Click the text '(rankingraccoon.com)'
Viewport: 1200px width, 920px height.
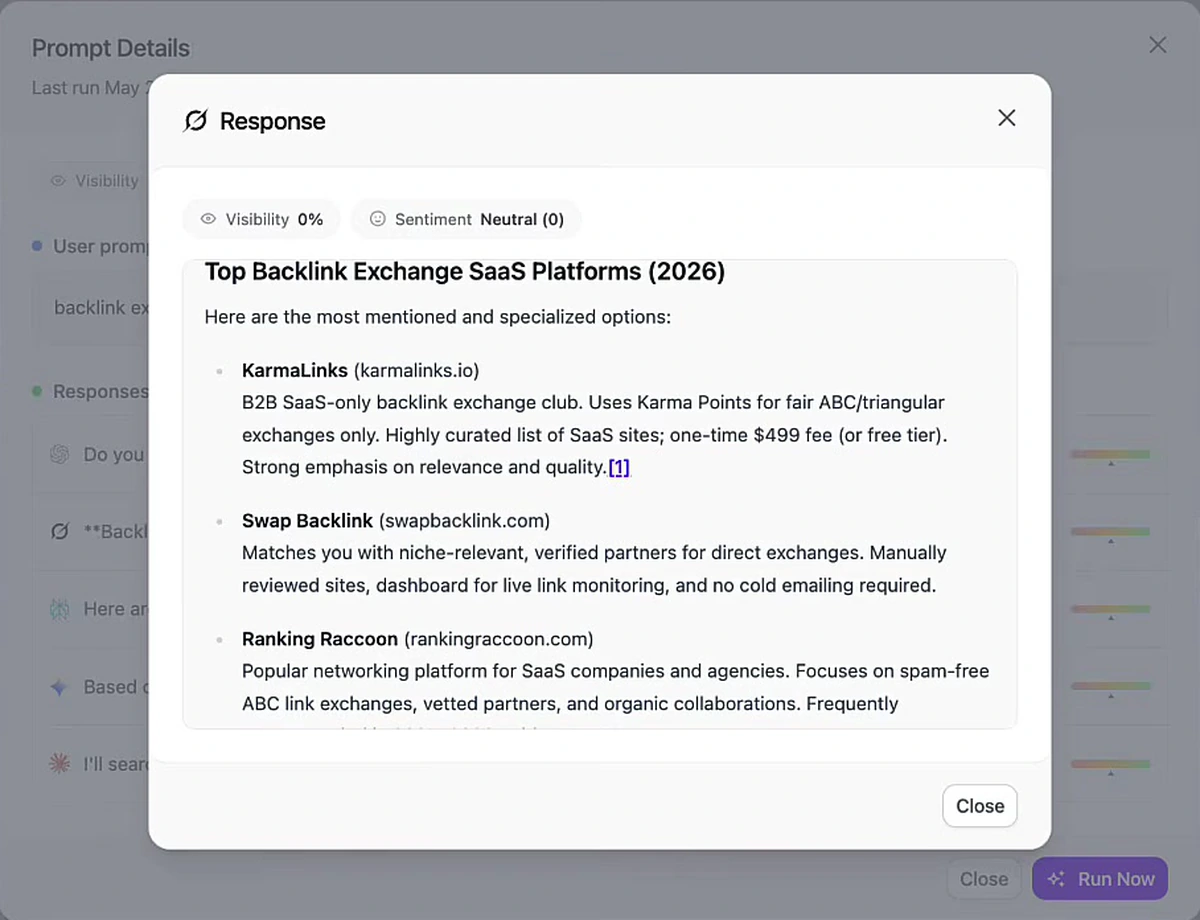(x=498, y=638)
